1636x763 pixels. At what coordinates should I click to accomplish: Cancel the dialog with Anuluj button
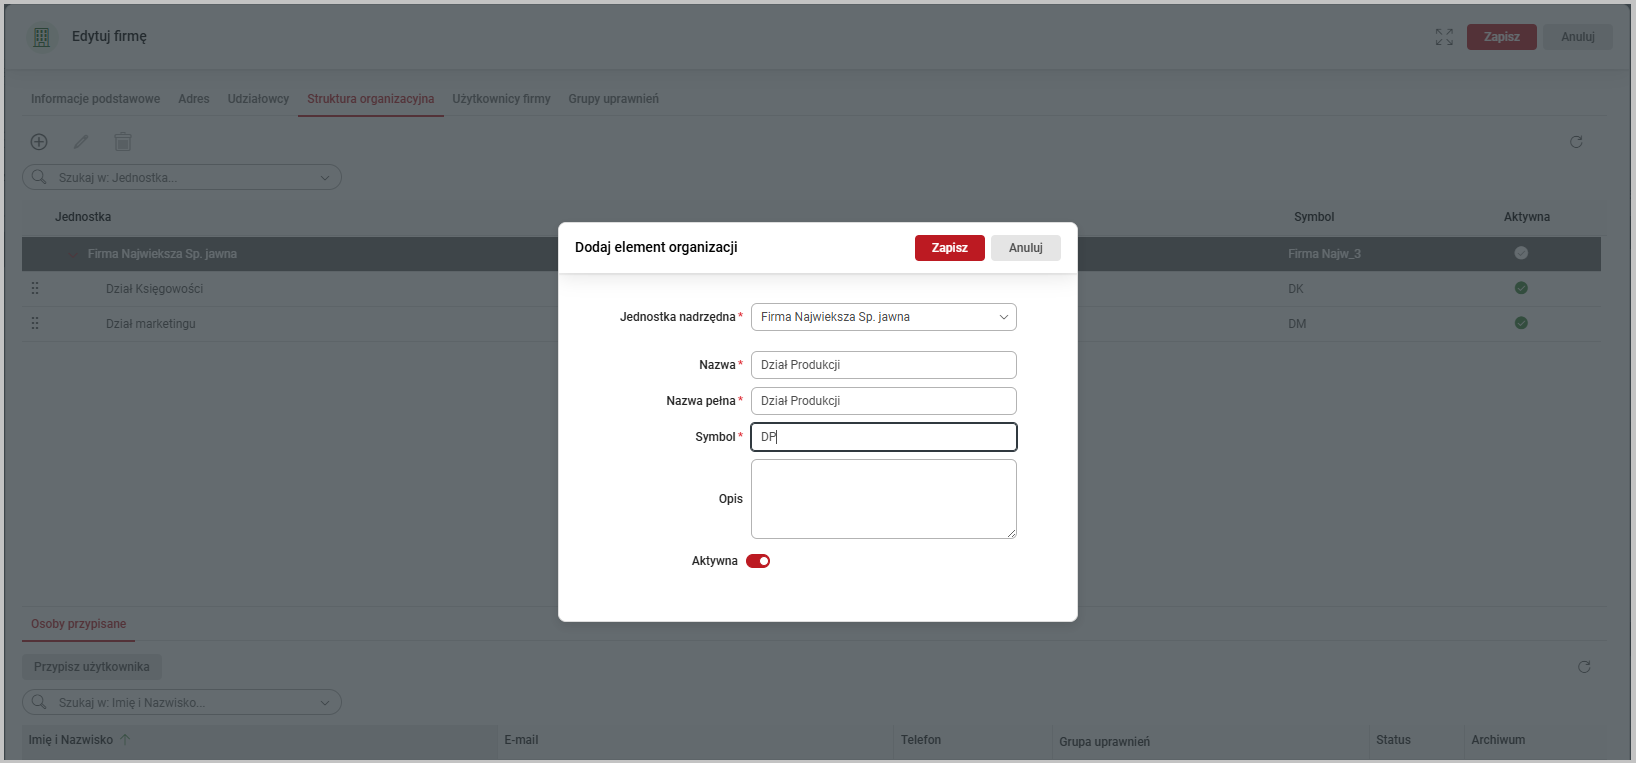1025,248
